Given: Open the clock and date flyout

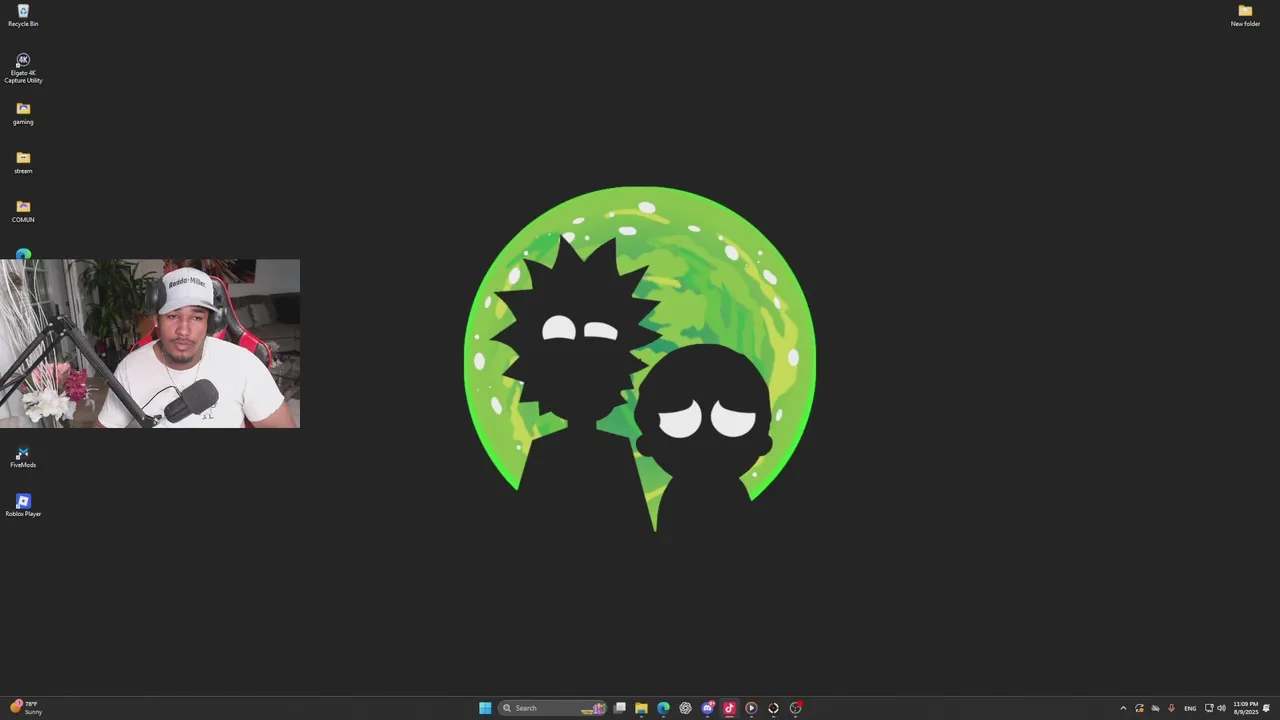Looking at the screenshot, I should tap(1245, 708).
